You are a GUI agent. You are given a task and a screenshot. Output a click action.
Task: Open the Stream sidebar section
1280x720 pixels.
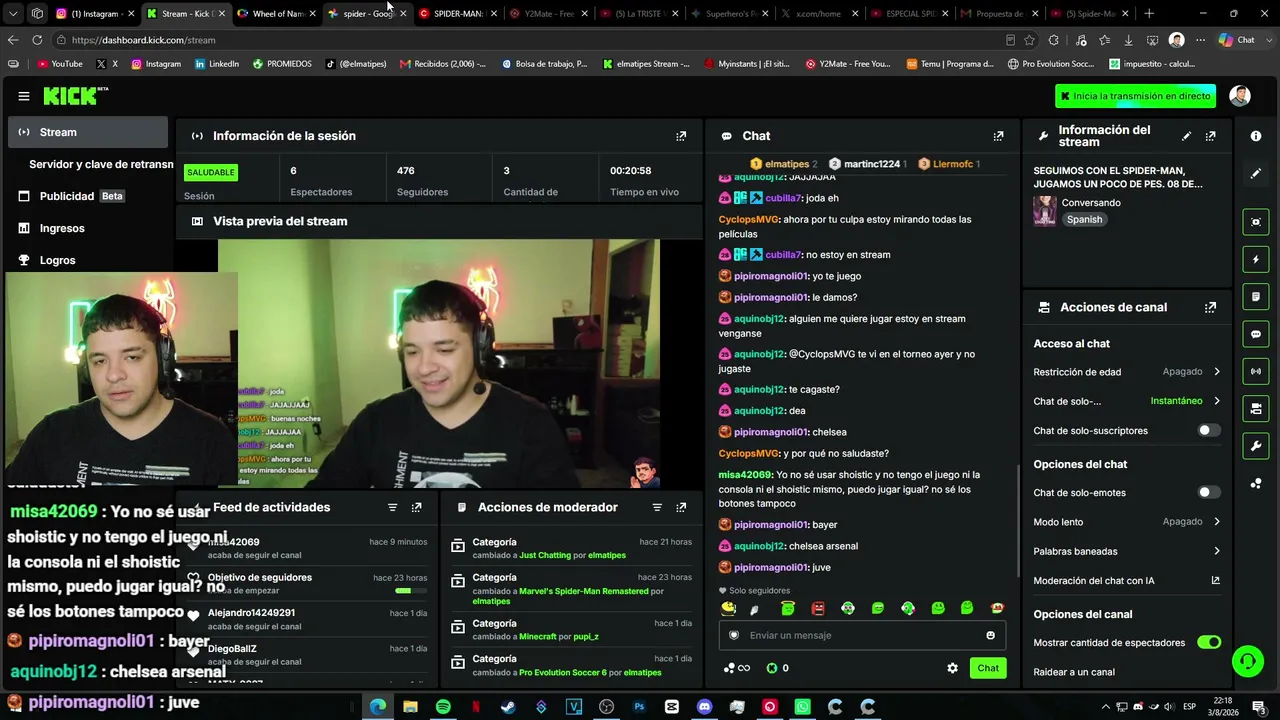(88, 132)
